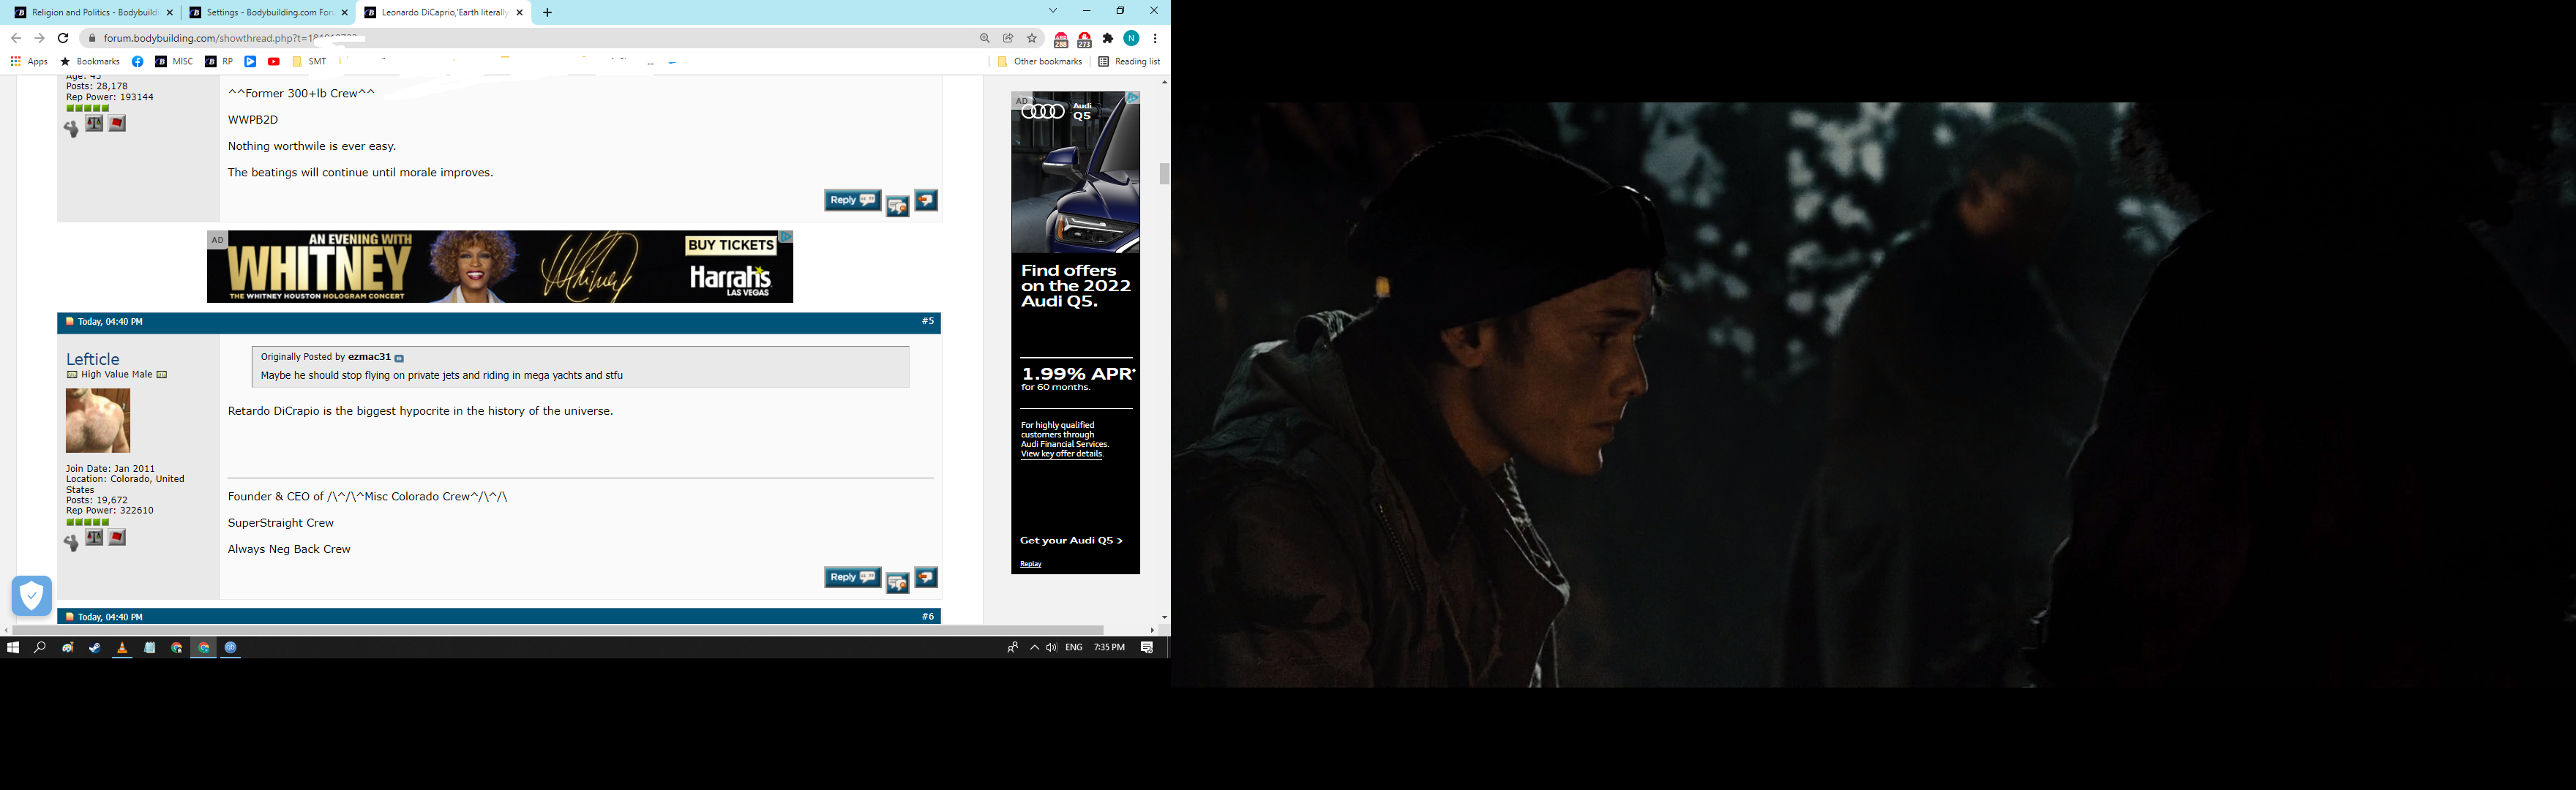The image size is (2576, 790).
Task: Add reputation to Lefticle using scales icon
Action: click(94, 537)
